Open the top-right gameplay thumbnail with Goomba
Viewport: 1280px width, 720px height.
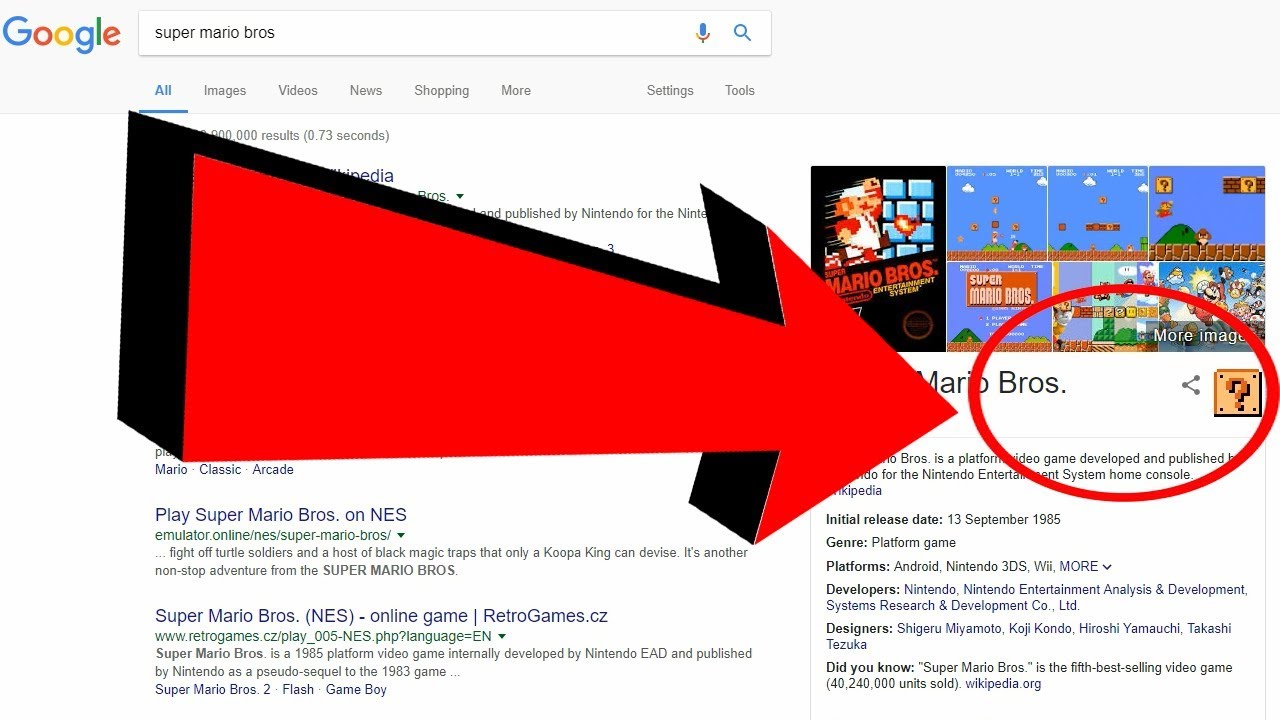pos(1207,213)
